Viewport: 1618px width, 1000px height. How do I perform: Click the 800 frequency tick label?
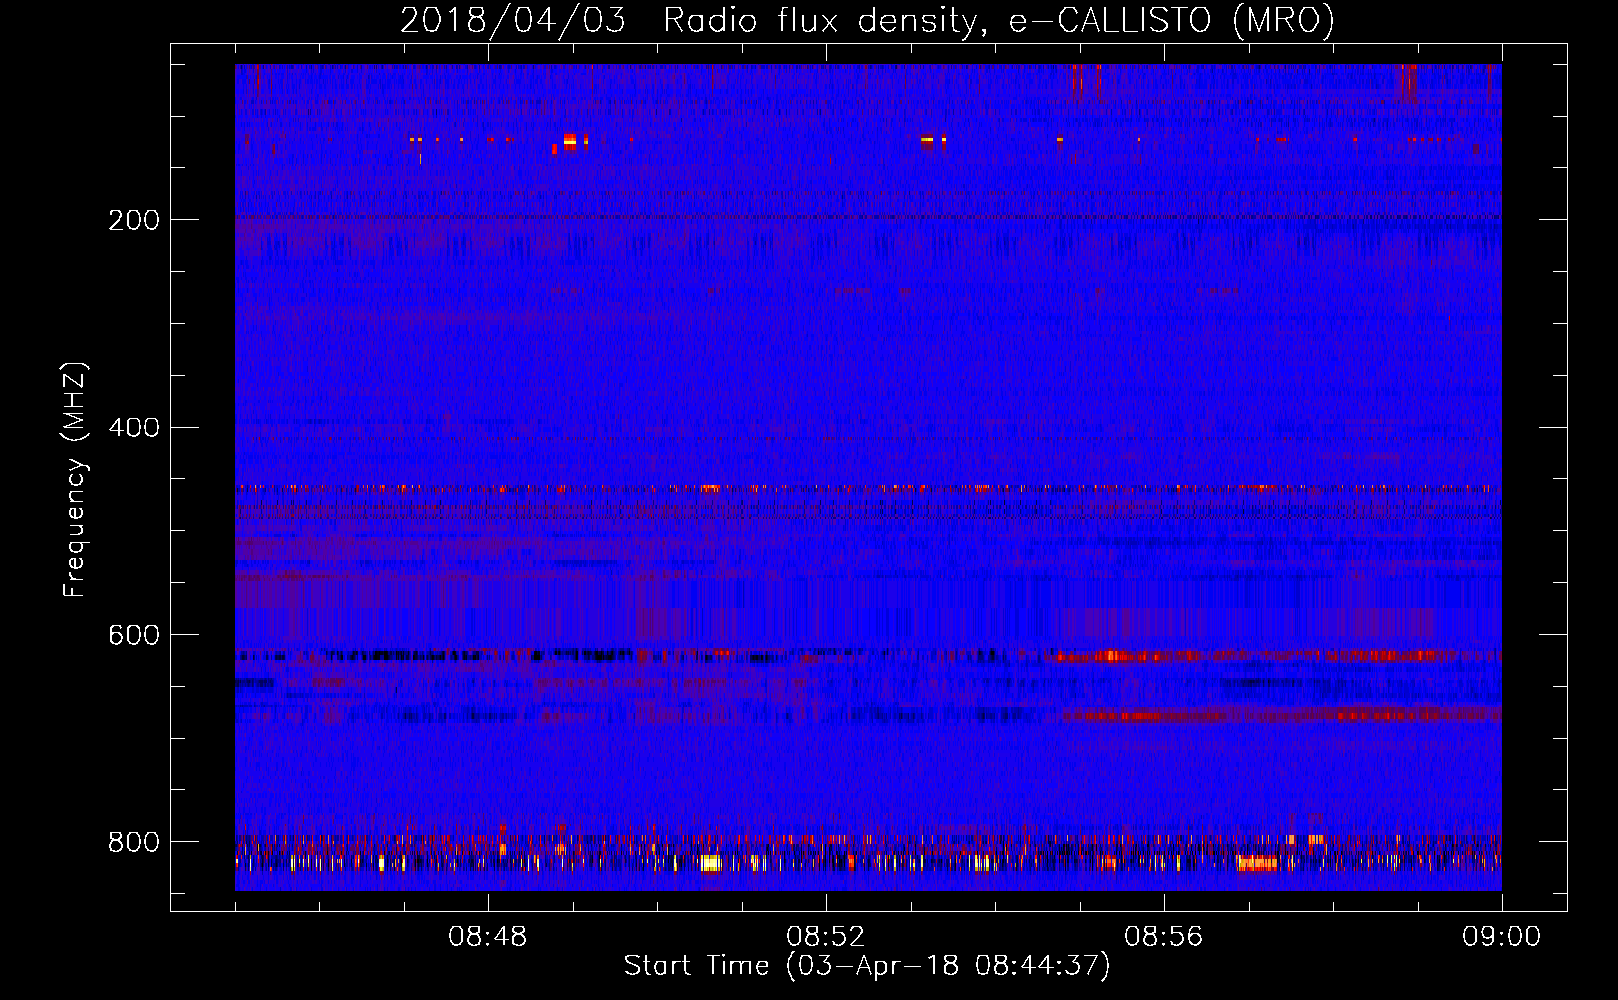[x=134, y=842]
